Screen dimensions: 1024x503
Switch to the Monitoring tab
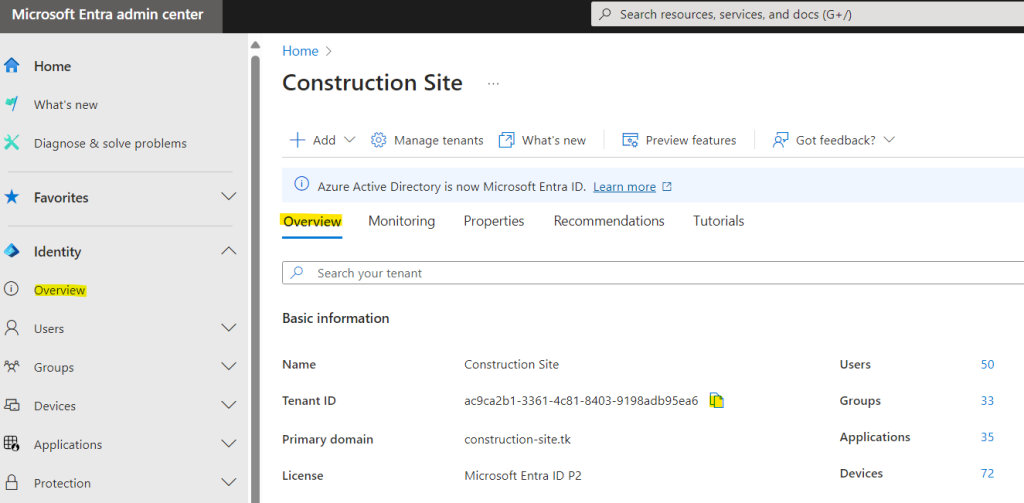point(402,221)
